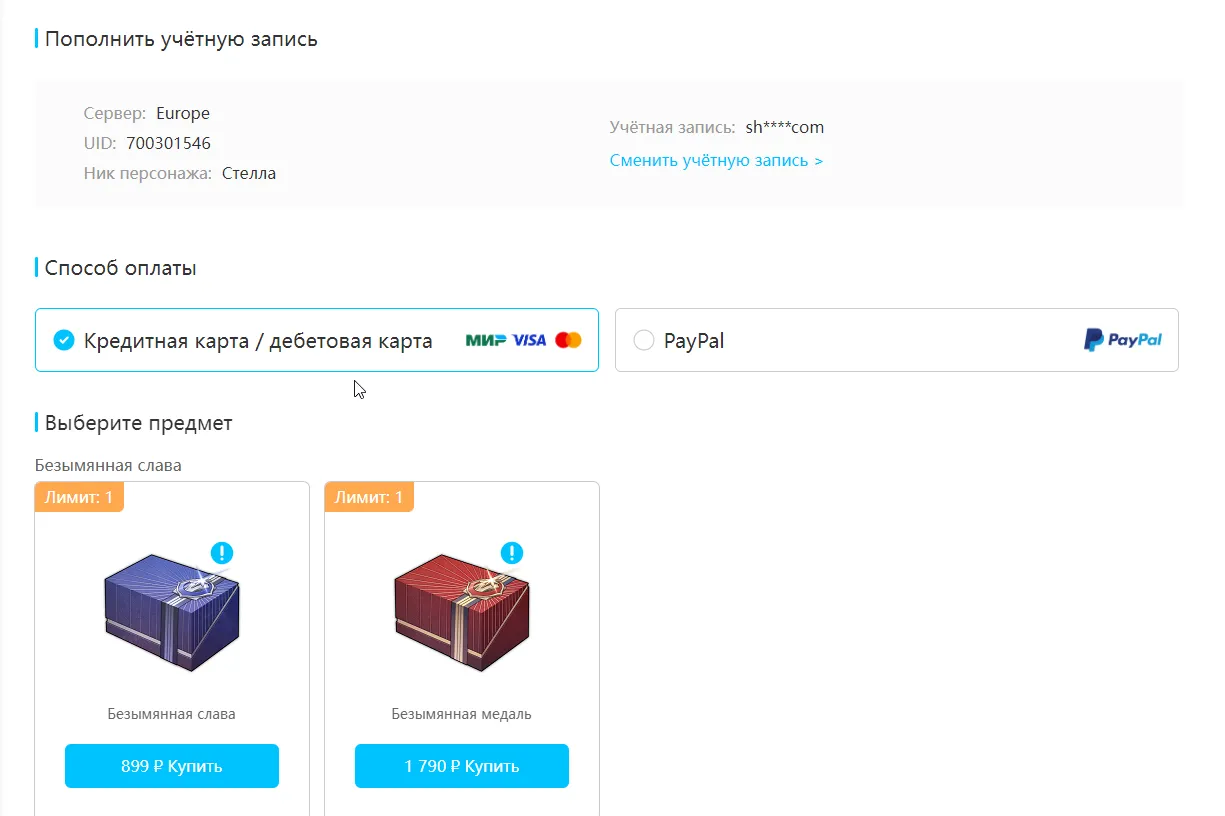This screenshot has width=1225, height=816.
Task: Click the Лимит: 1 badge on Безымянная слава card
Action: 79,497
